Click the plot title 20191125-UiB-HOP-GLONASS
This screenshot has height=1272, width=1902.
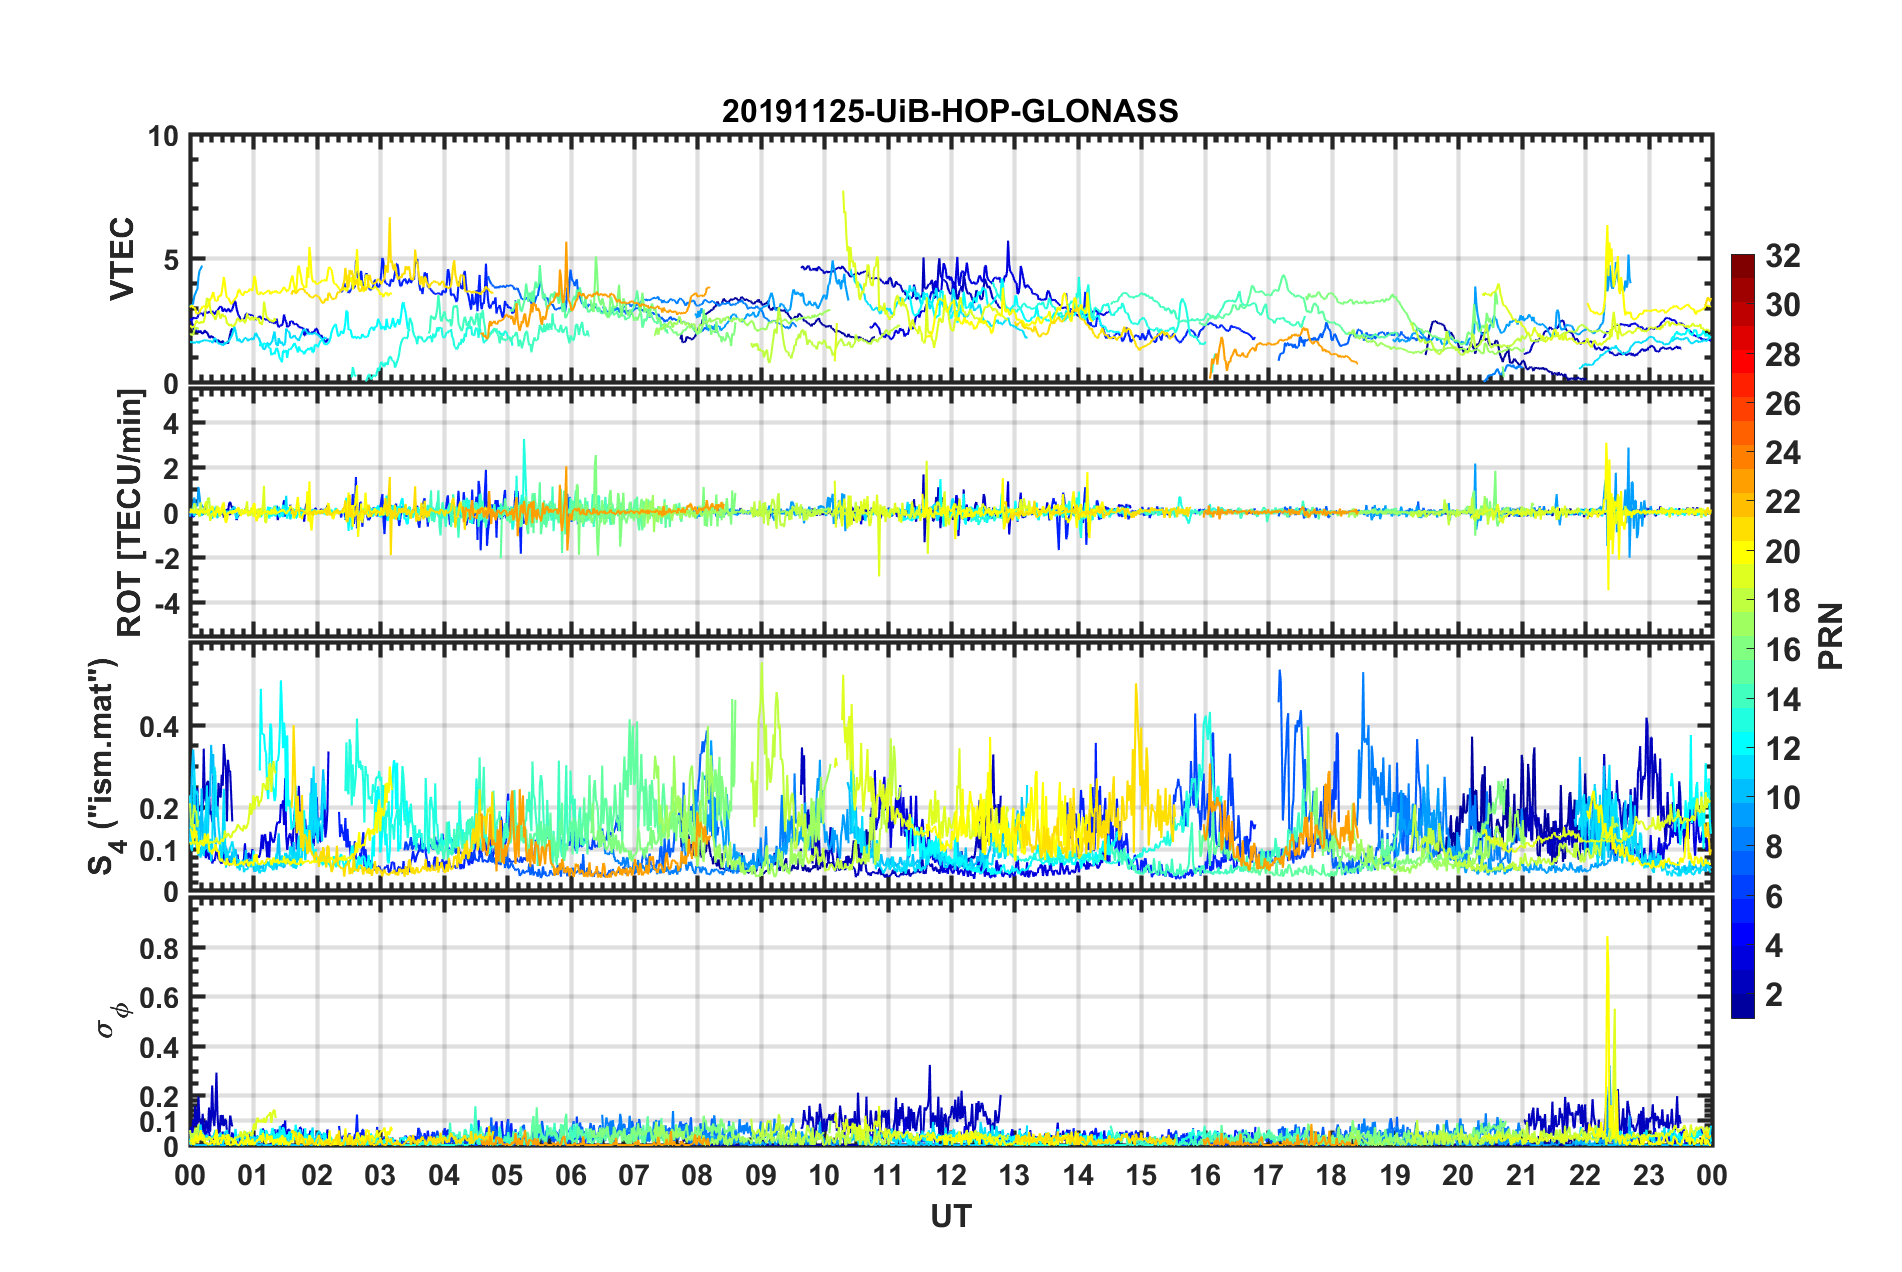[950, 111]
